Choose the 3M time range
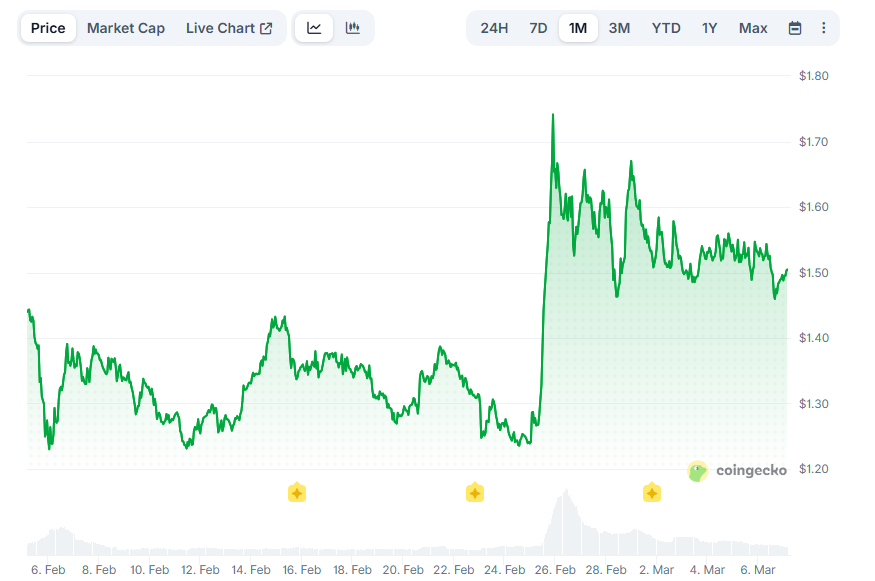The height and width of the screenshot is (581, 875). point(619,28)
